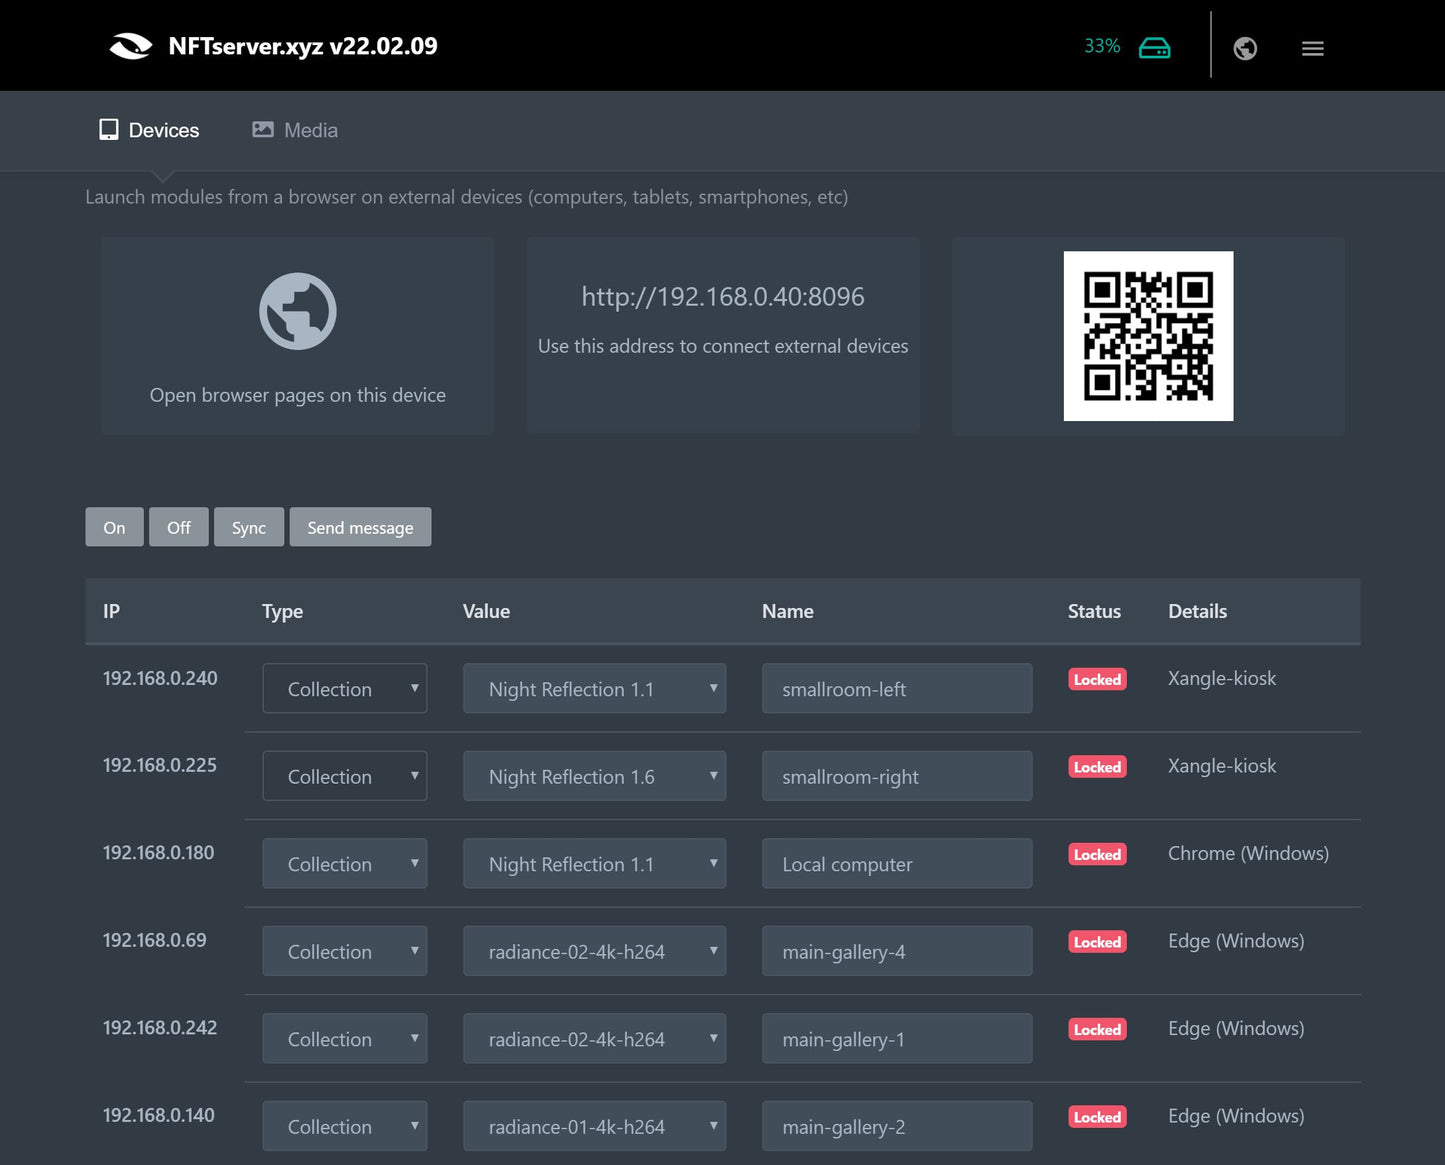Open Value dropdown for main-gallery-4 row
This screenshot has width=1445, height=1165.
[594, 951]
